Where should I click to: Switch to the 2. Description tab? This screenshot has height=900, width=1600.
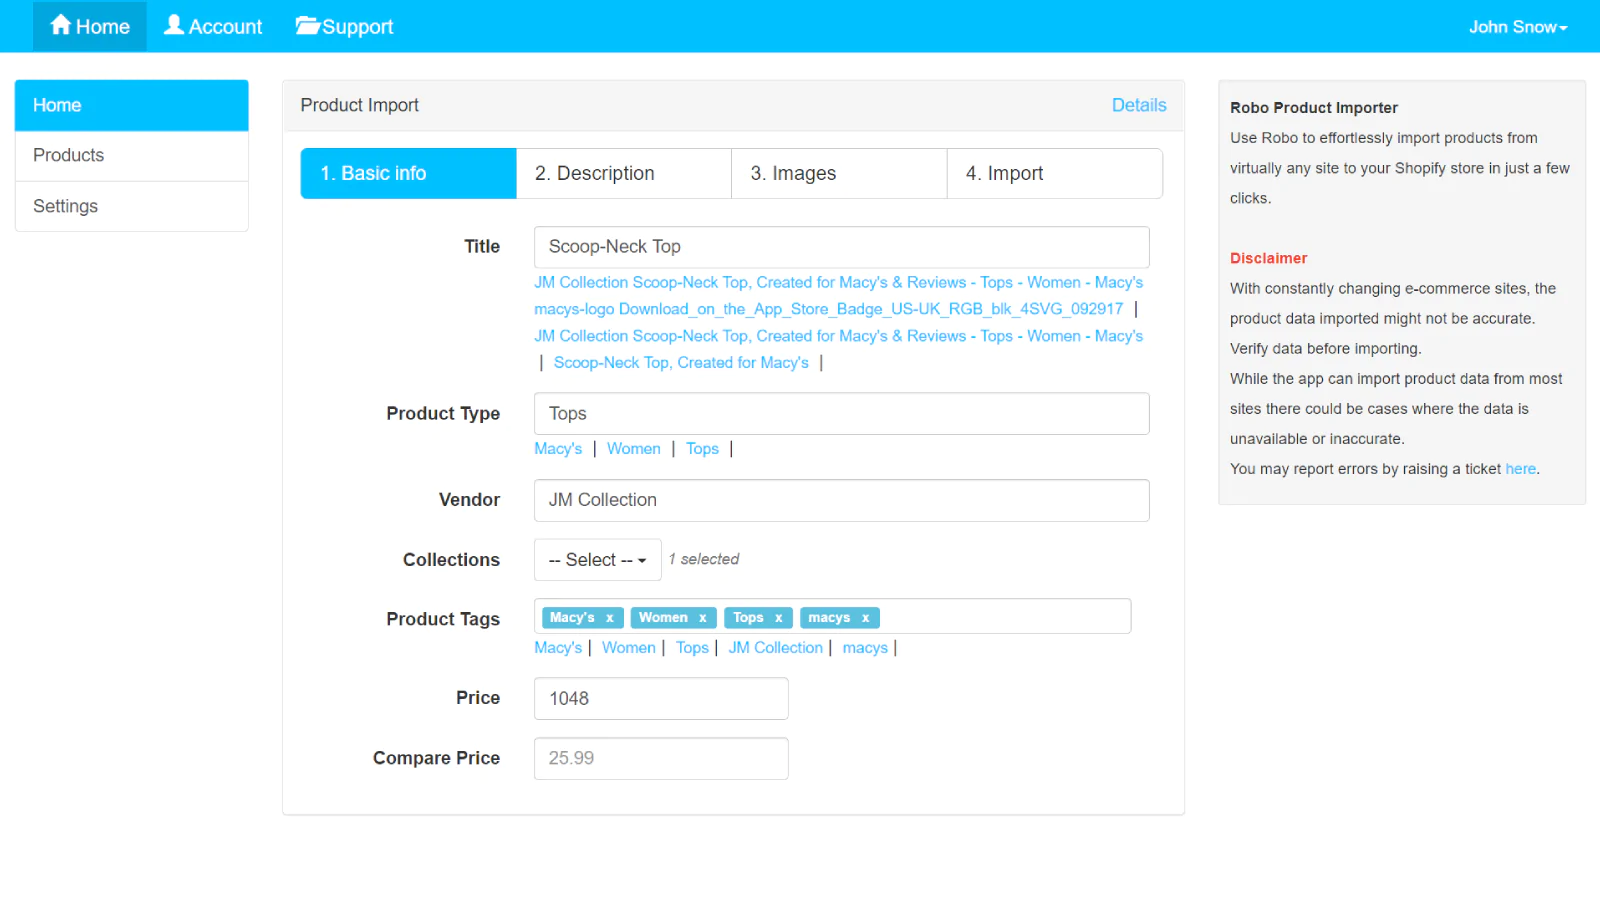click(x=624, y=174)
